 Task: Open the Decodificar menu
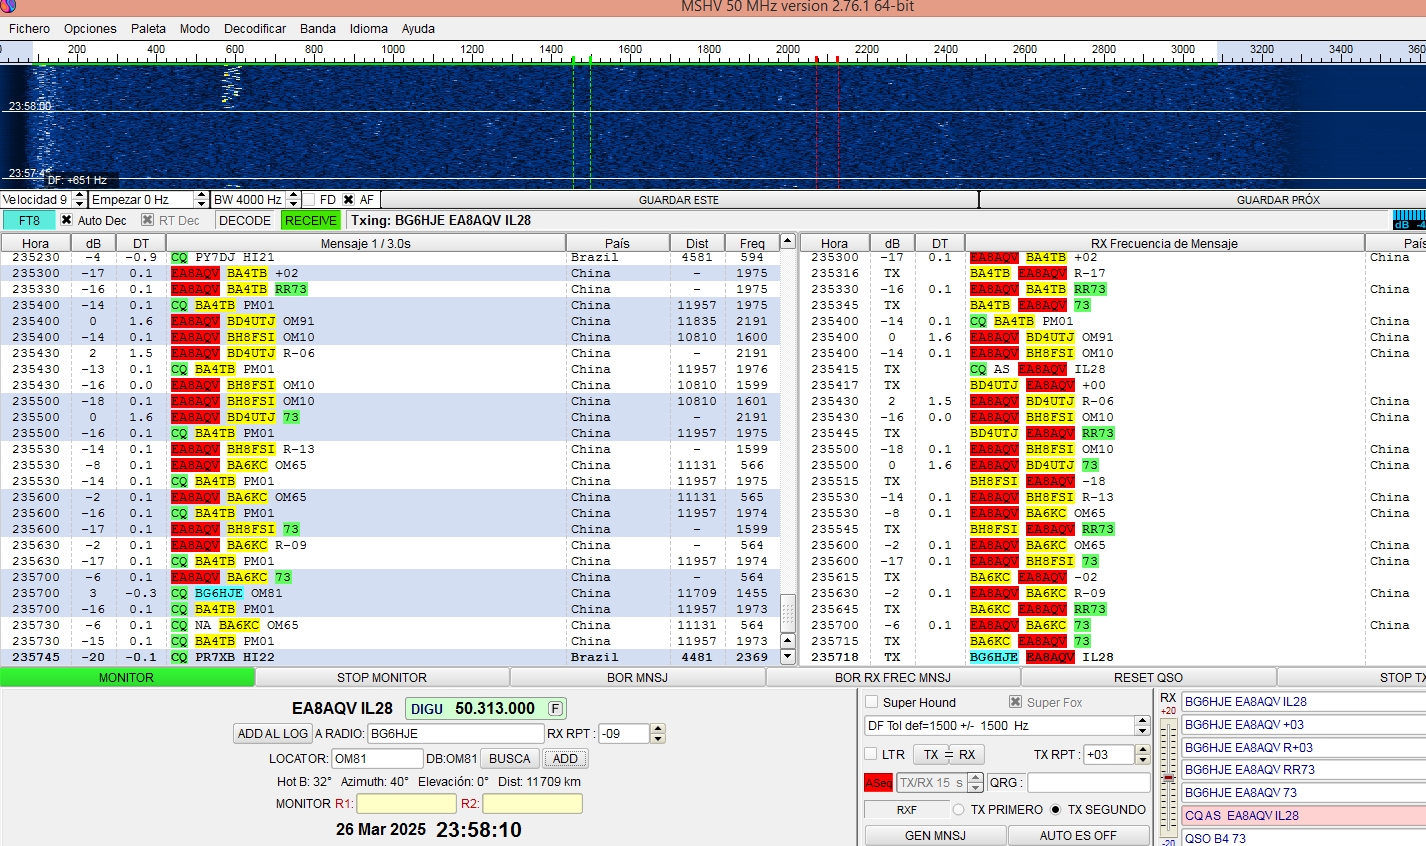pyautogui.click(x=255, y=28)
